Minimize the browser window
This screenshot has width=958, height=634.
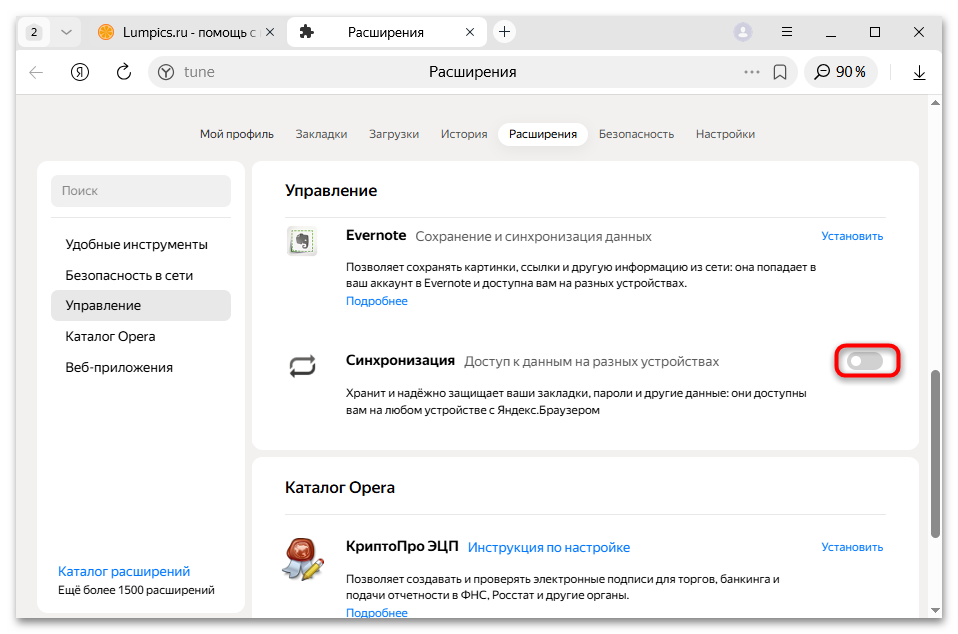click(x=831, y=32)
